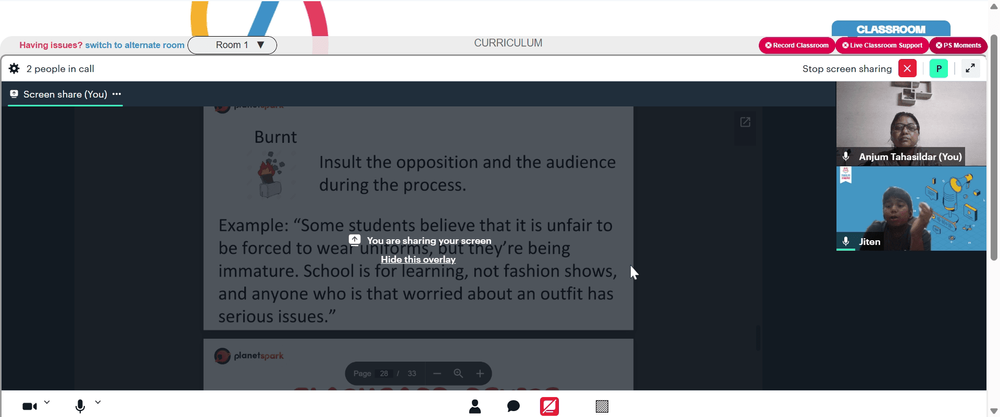Click 'Having issues?' text
Screen dimensions: 1000x417
coord(51,45)
